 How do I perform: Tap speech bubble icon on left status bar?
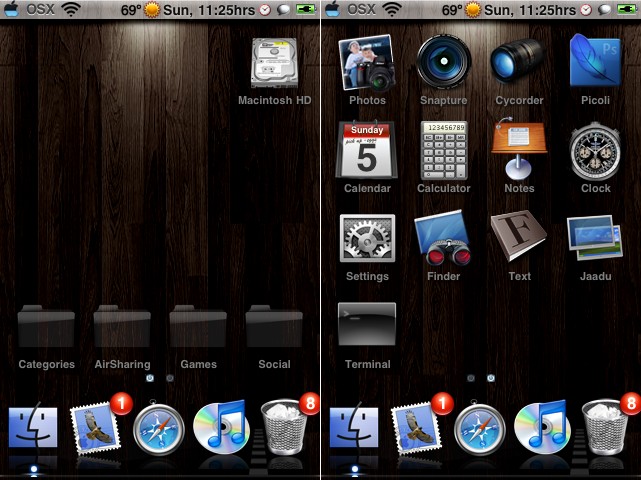283,10
